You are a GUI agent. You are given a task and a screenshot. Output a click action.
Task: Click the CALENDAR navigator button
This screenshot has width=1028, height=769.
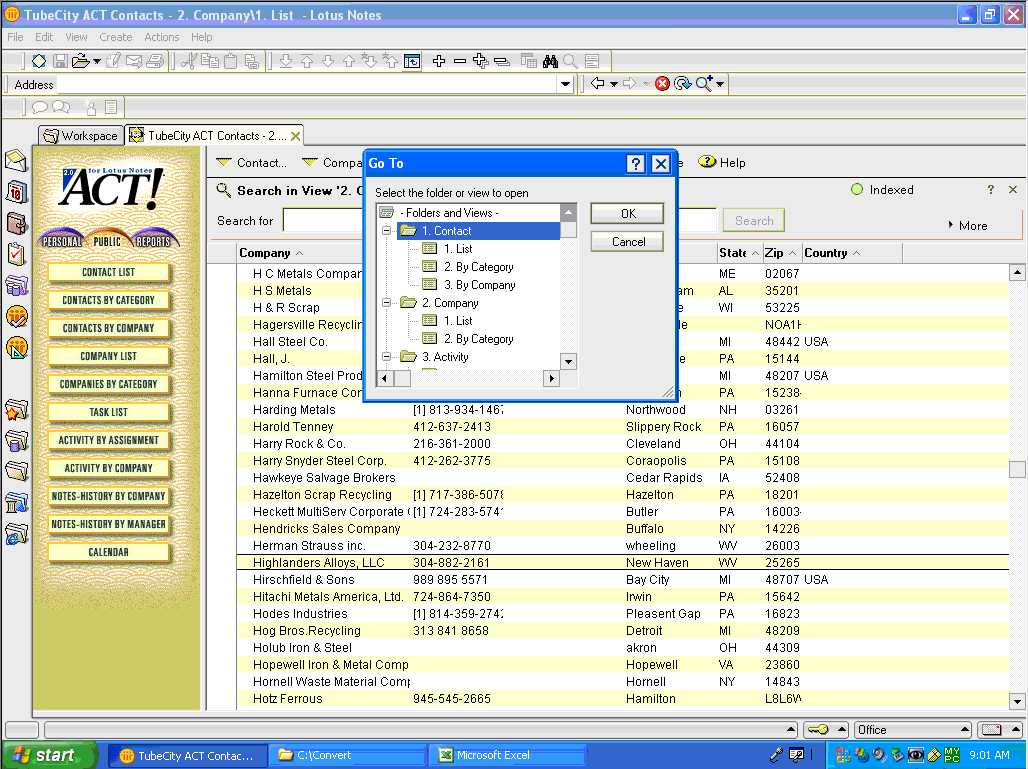pyautogui.click(x=108, y=552)
